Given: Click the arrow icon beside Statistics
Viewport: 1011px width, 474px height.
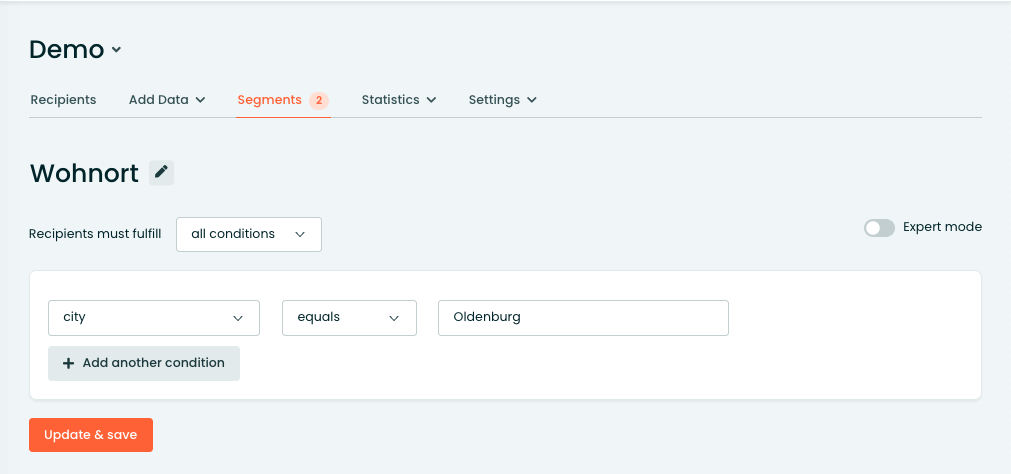Looking at the screenshot, I should point(431,100).
